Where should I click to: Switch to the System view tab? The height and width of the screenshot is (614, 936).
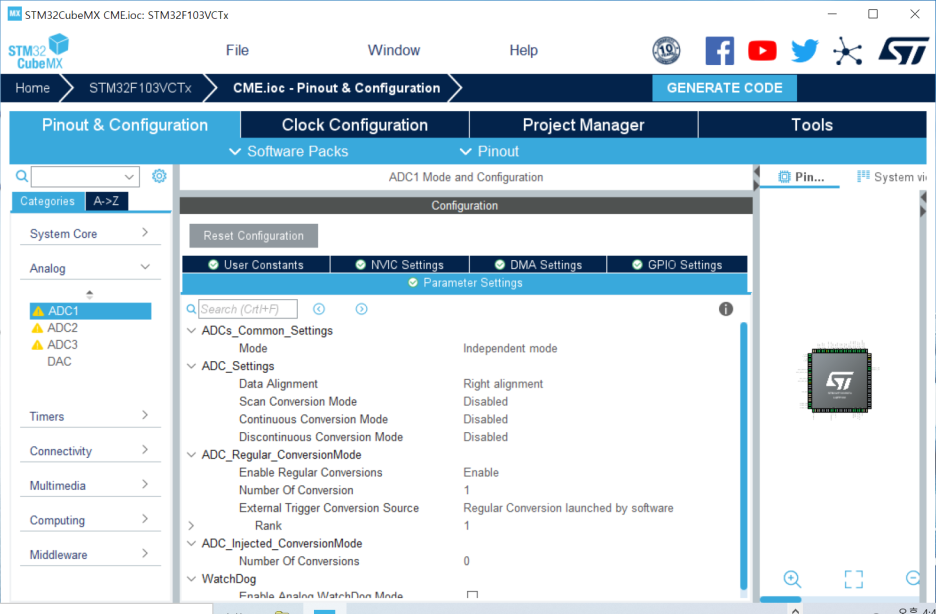coord(892,177)
